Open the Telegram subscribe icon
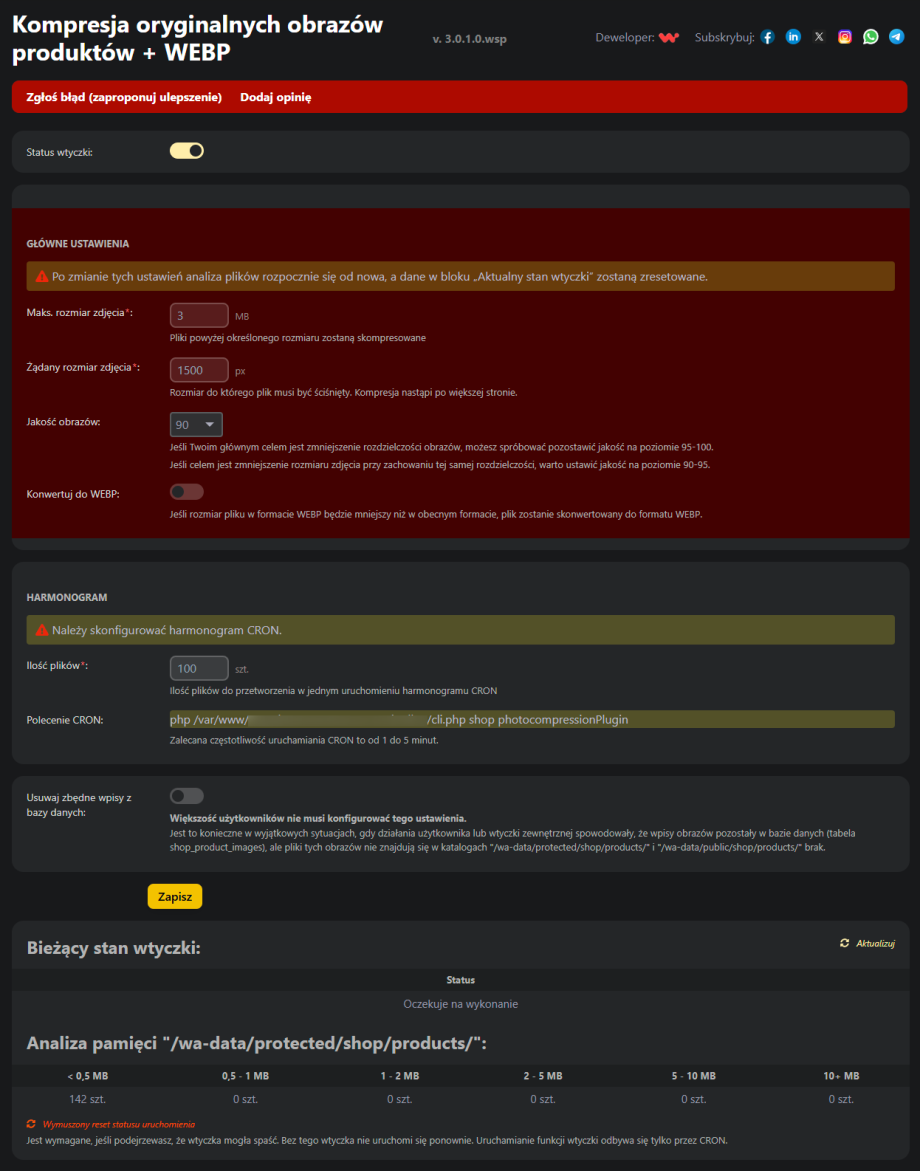 coord(896,36)
